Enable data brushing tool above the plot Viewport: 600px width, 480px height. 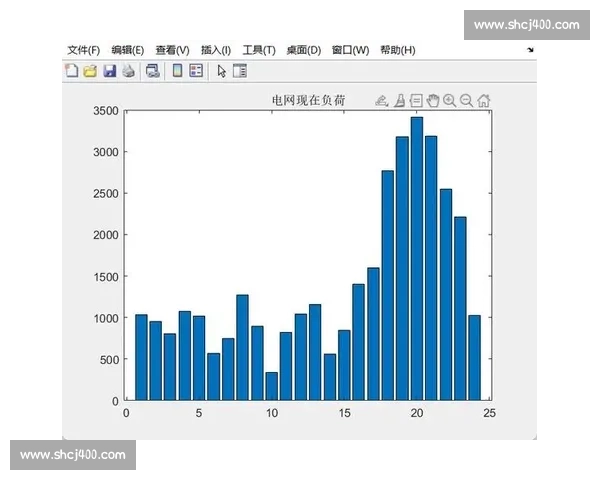(400, 101)
